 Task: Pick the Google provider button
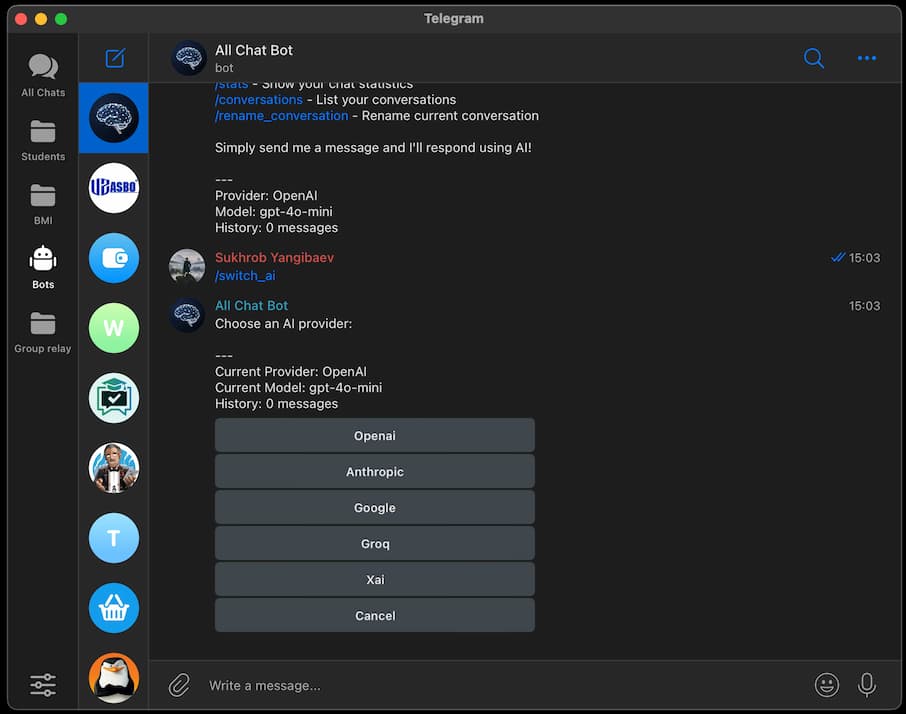pos(374,508)
